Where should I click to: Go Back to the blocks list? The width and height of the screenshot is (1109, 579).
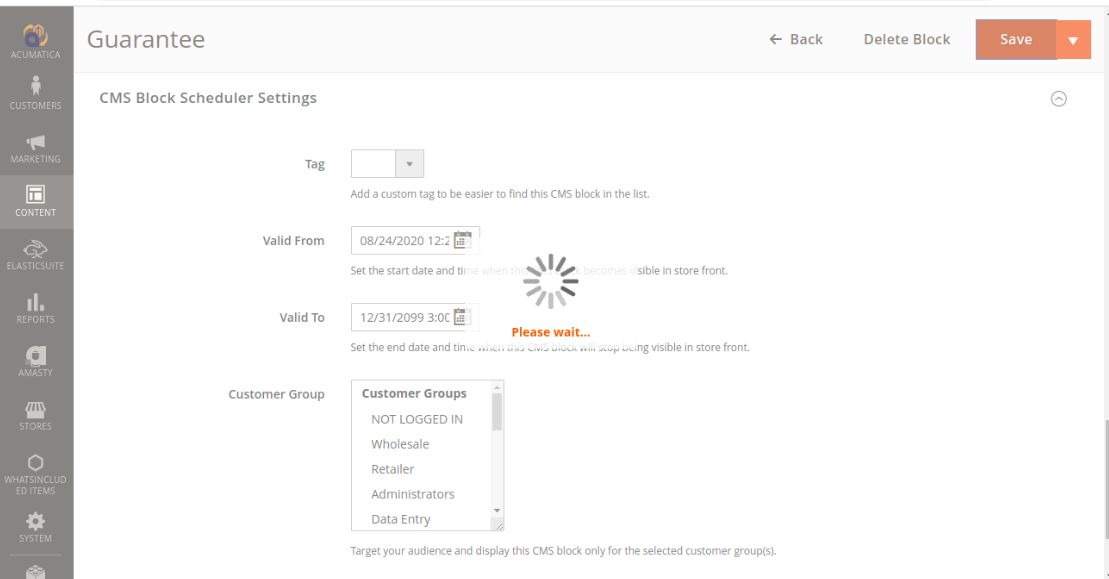pos(796,40)
